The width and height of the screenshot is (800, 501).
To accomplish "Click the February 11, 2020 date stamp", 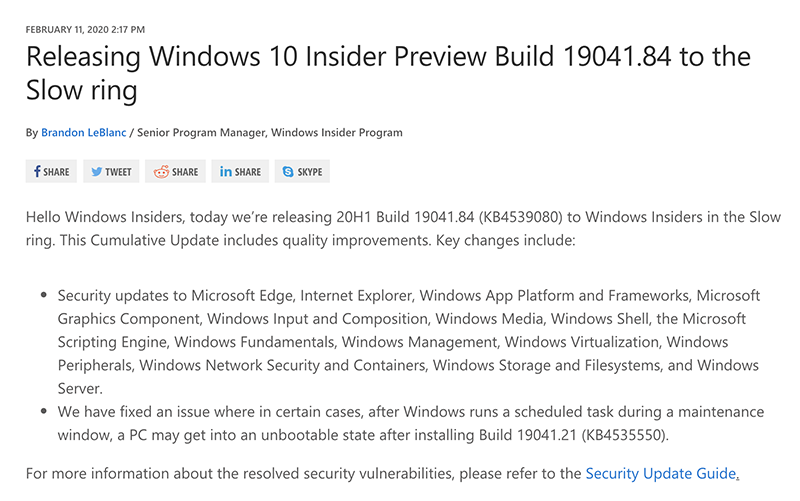I will pos(87,28).
